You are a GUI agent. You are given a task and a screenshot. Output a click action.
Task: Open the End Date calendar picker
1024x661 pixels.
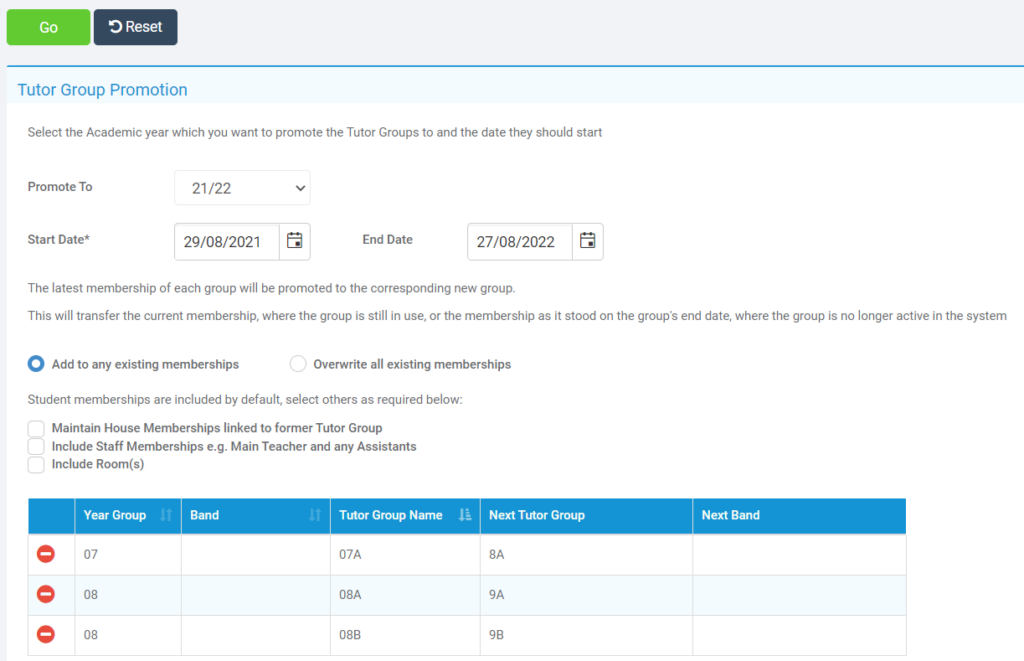(x=588, y=241)
